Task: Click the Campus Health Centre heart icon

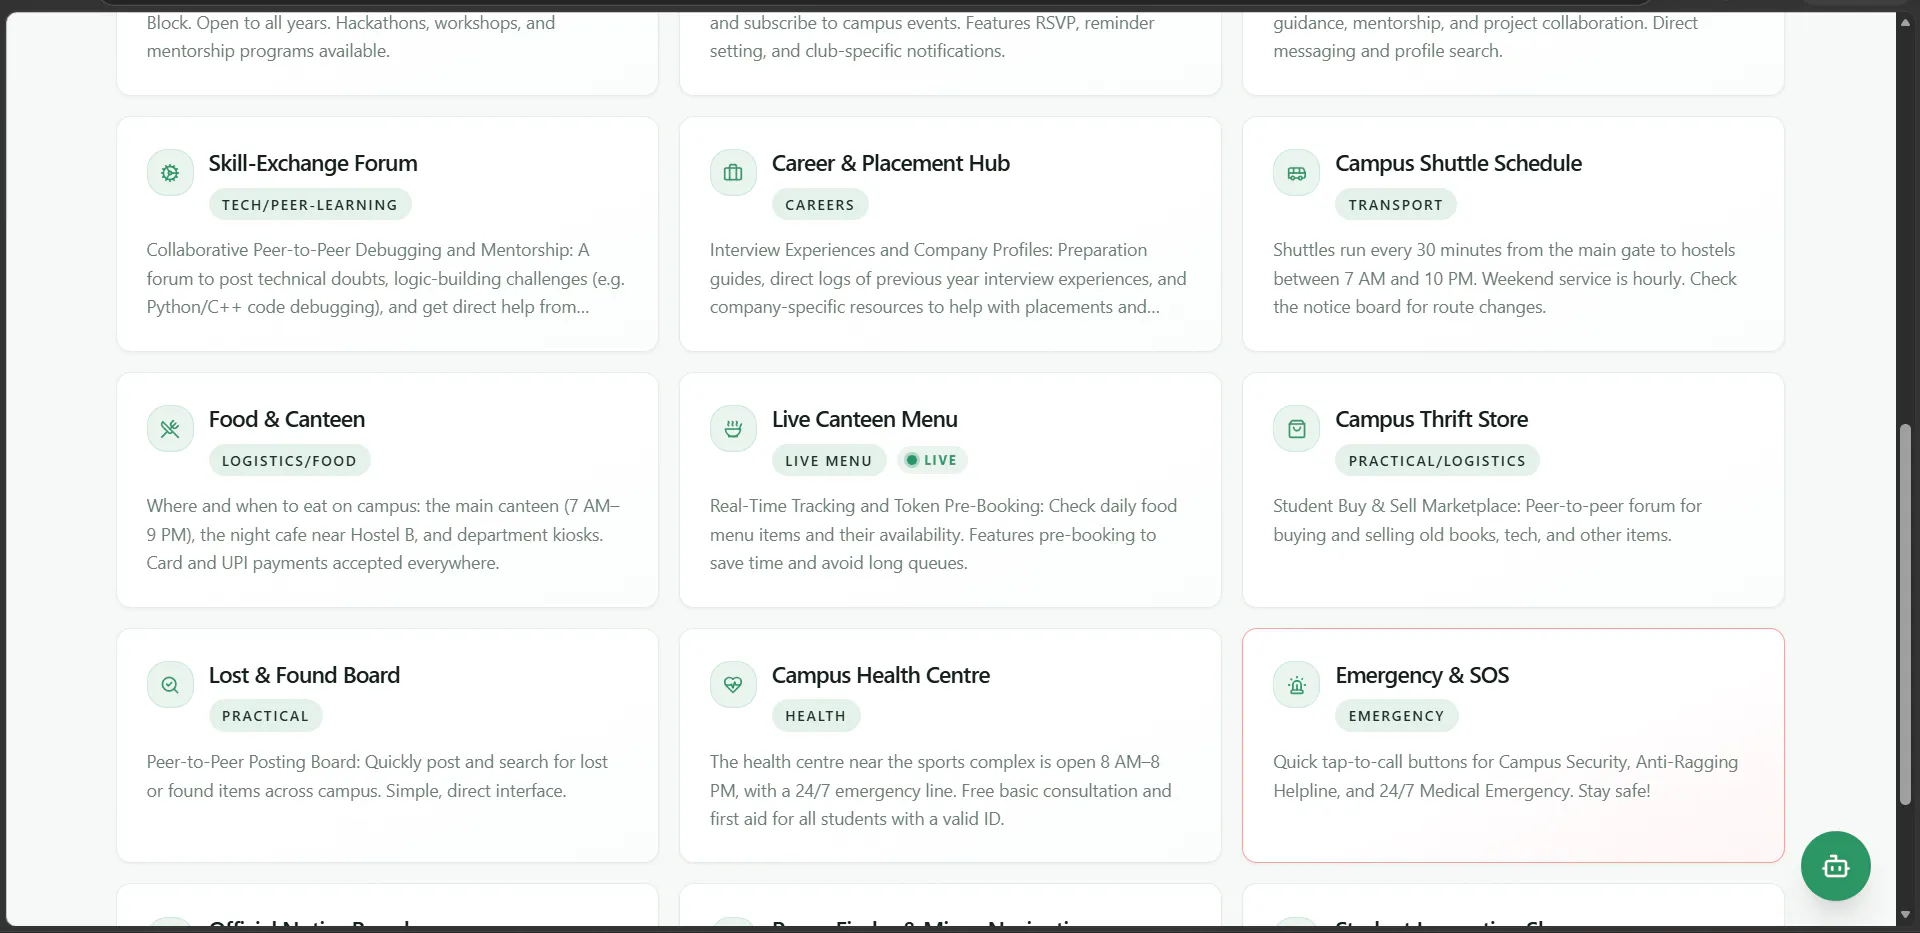Action: point(733,685)
